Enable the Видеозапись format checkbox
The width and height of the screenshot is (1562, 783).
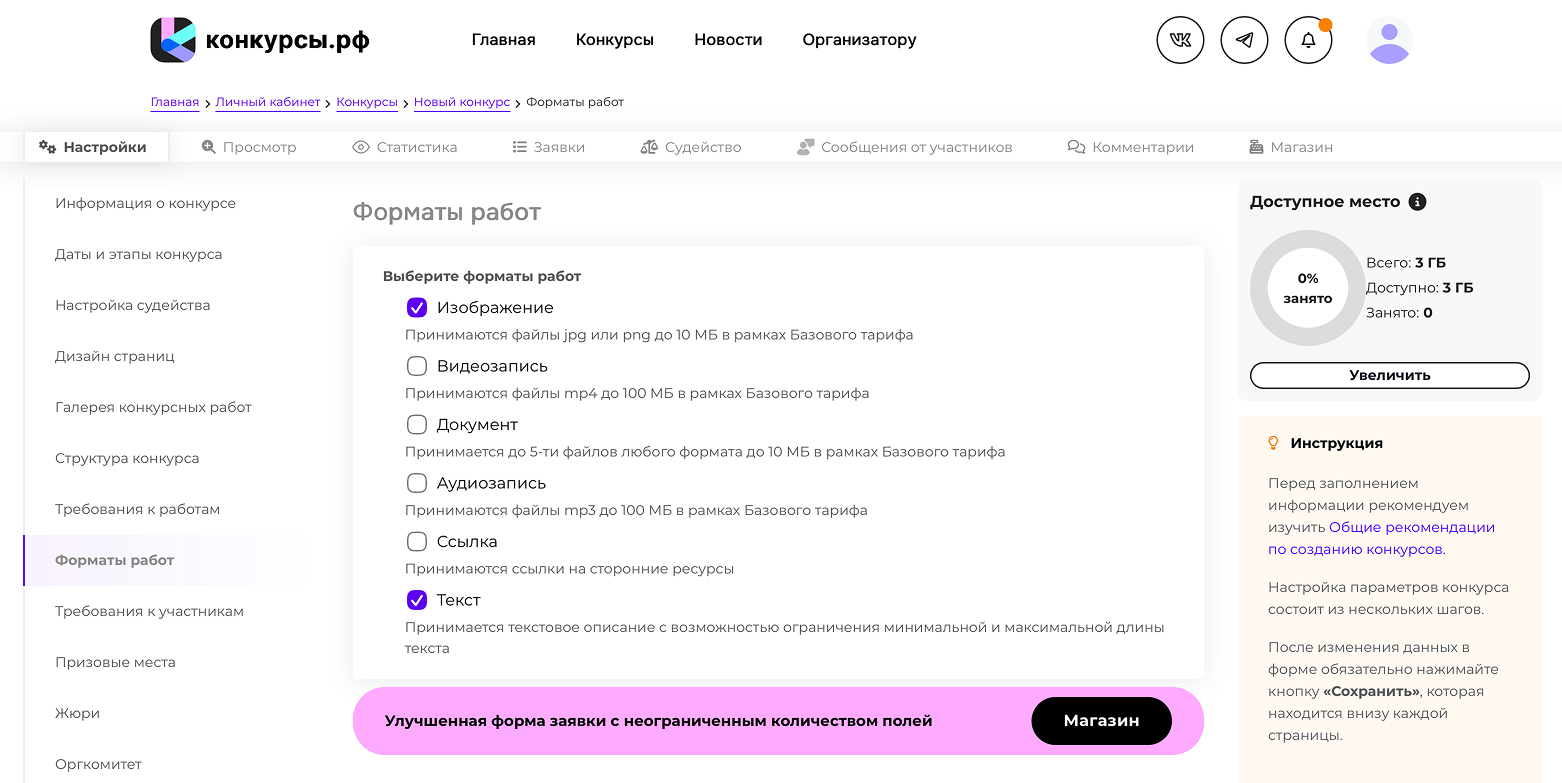(x=417, y=366)
